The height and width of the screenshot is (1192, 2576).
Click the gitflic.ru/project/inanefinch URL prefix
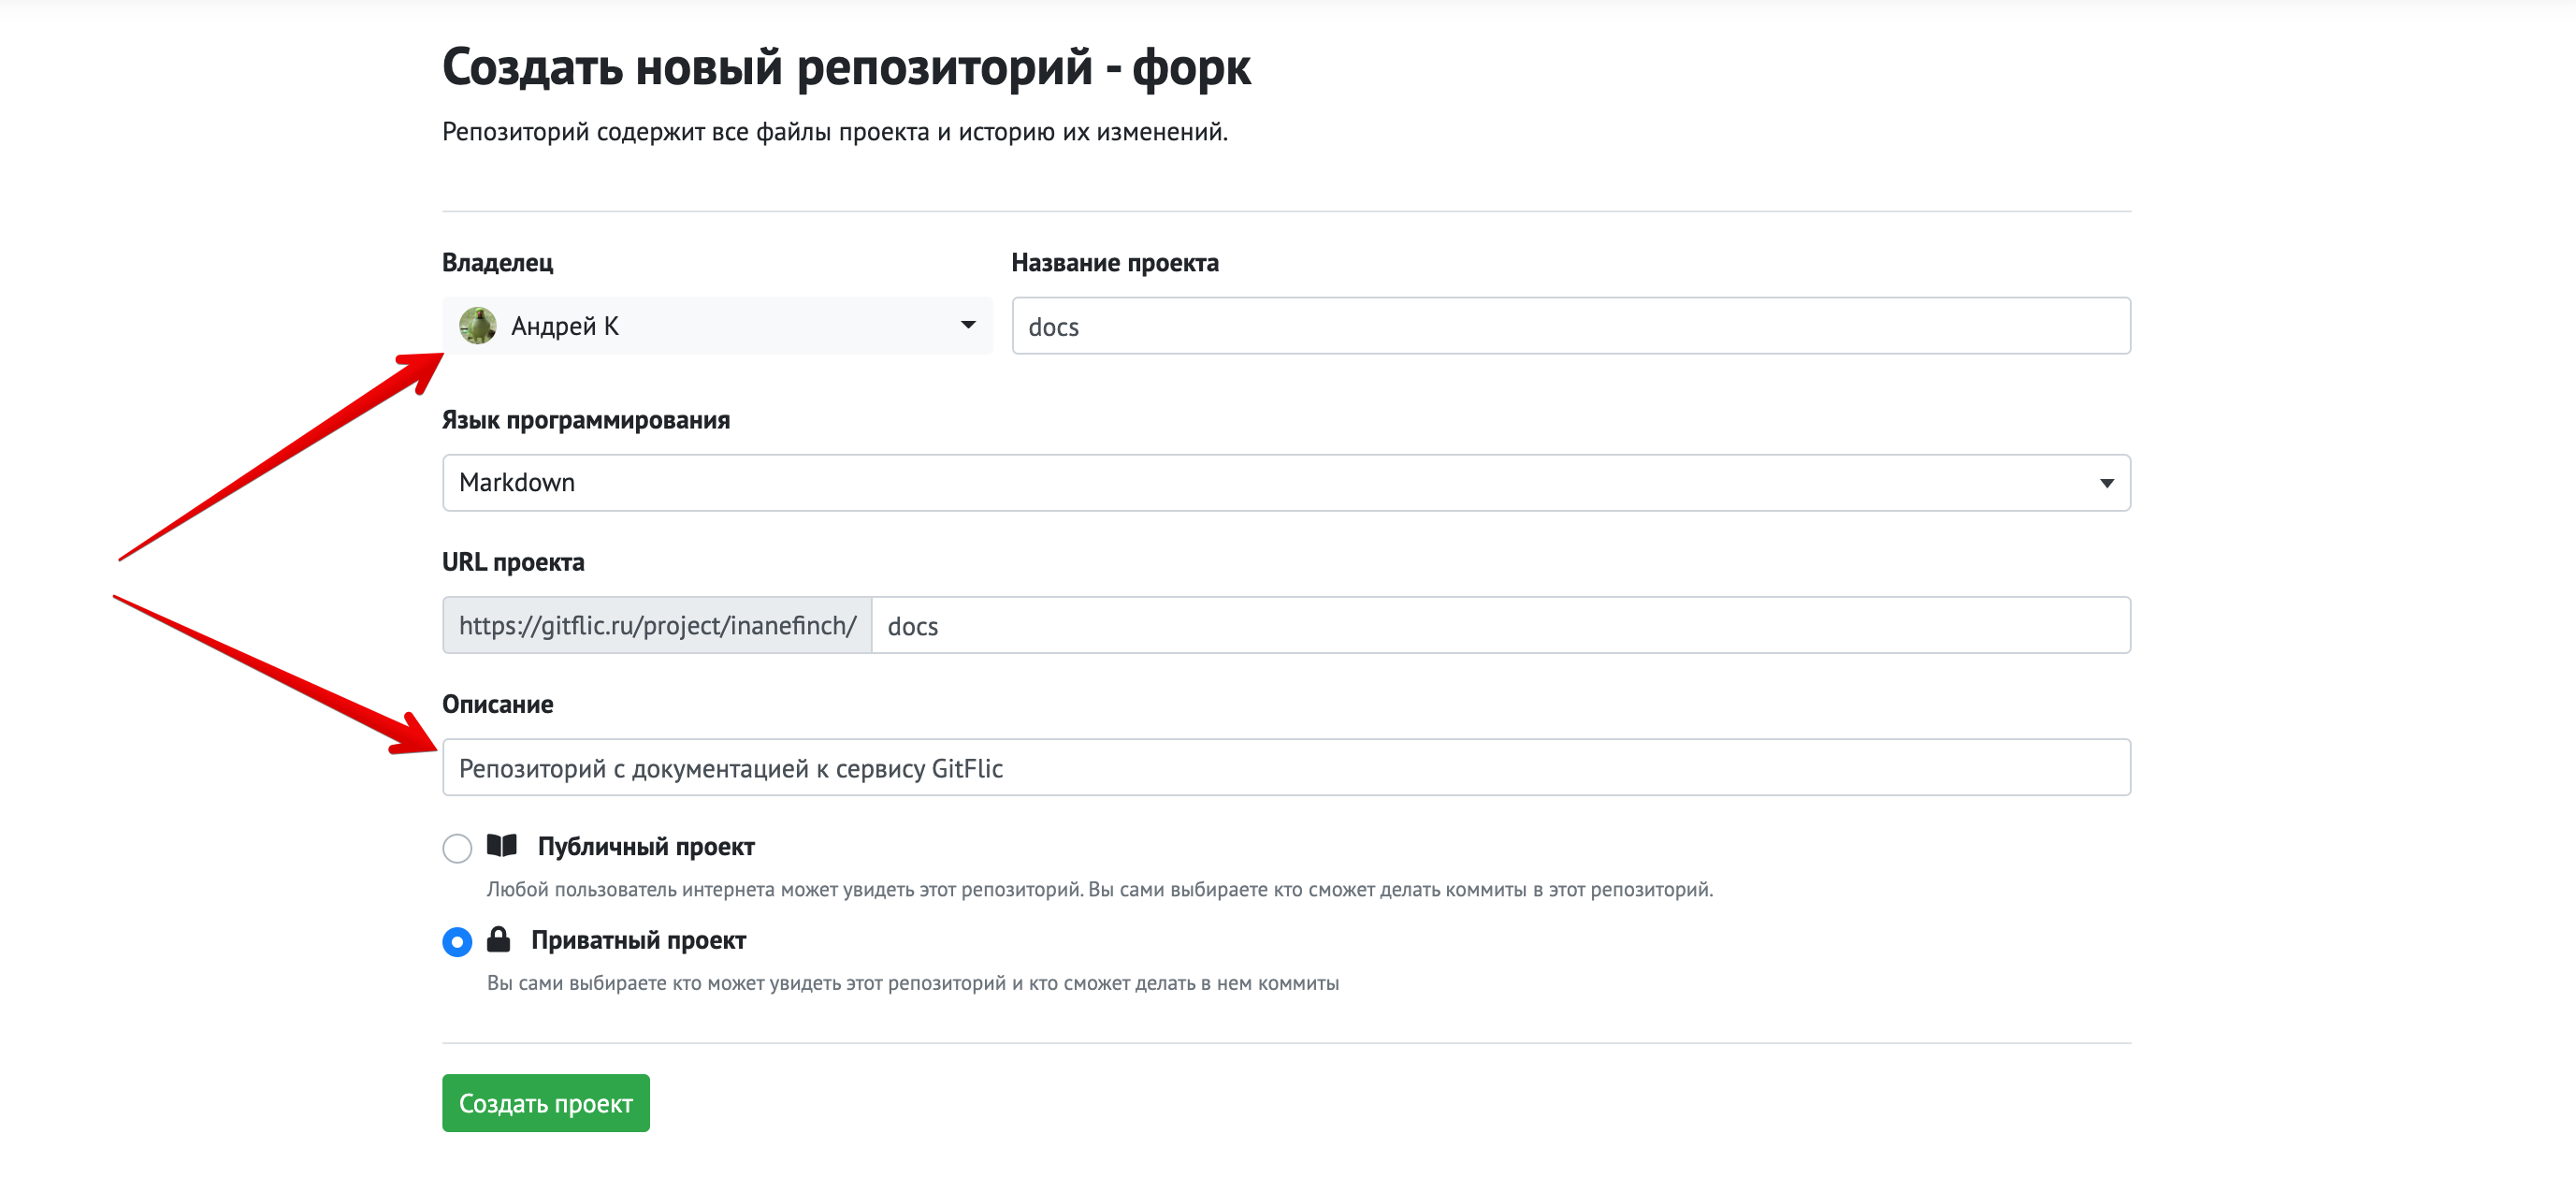click(657, 626)
